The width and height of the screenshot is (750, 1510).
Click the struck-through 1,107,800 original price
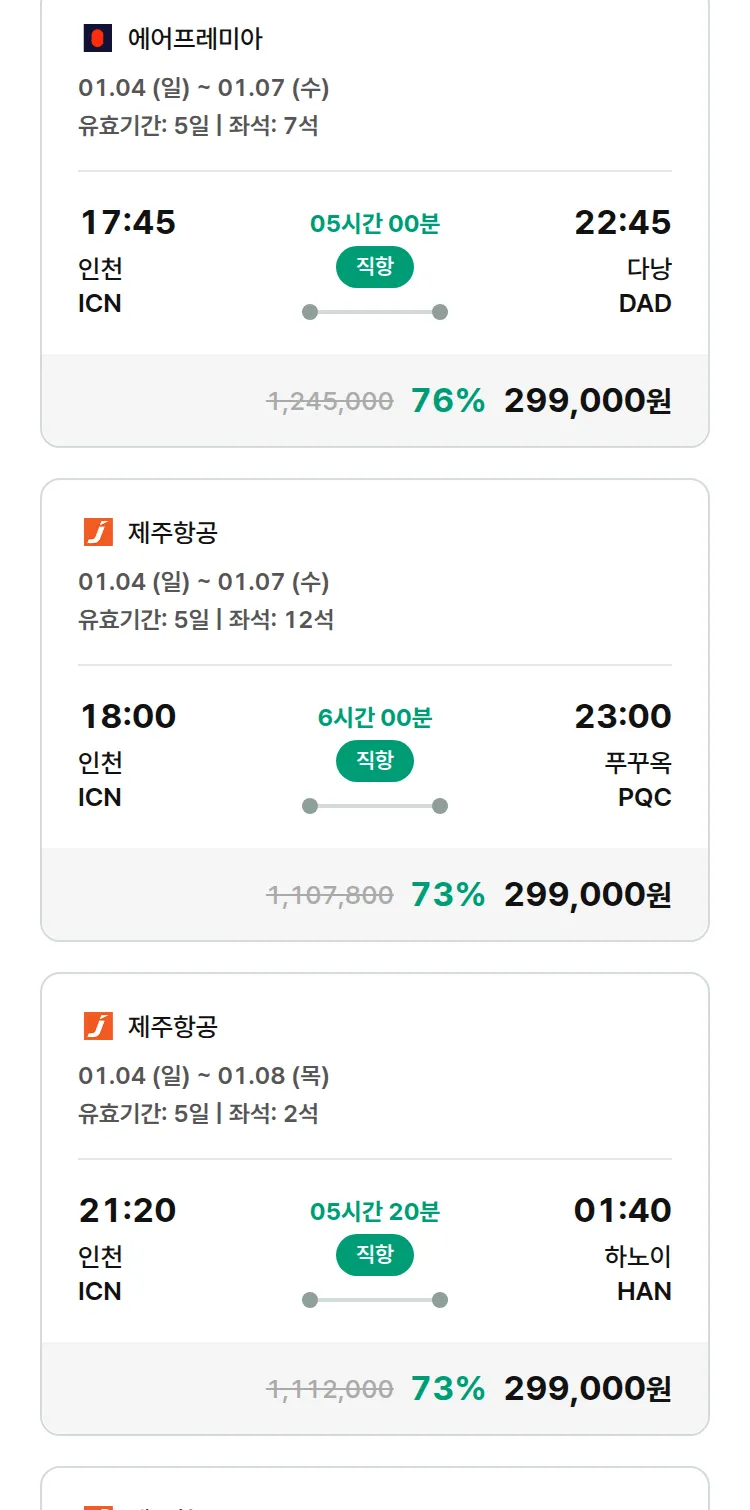coord(330,895)
